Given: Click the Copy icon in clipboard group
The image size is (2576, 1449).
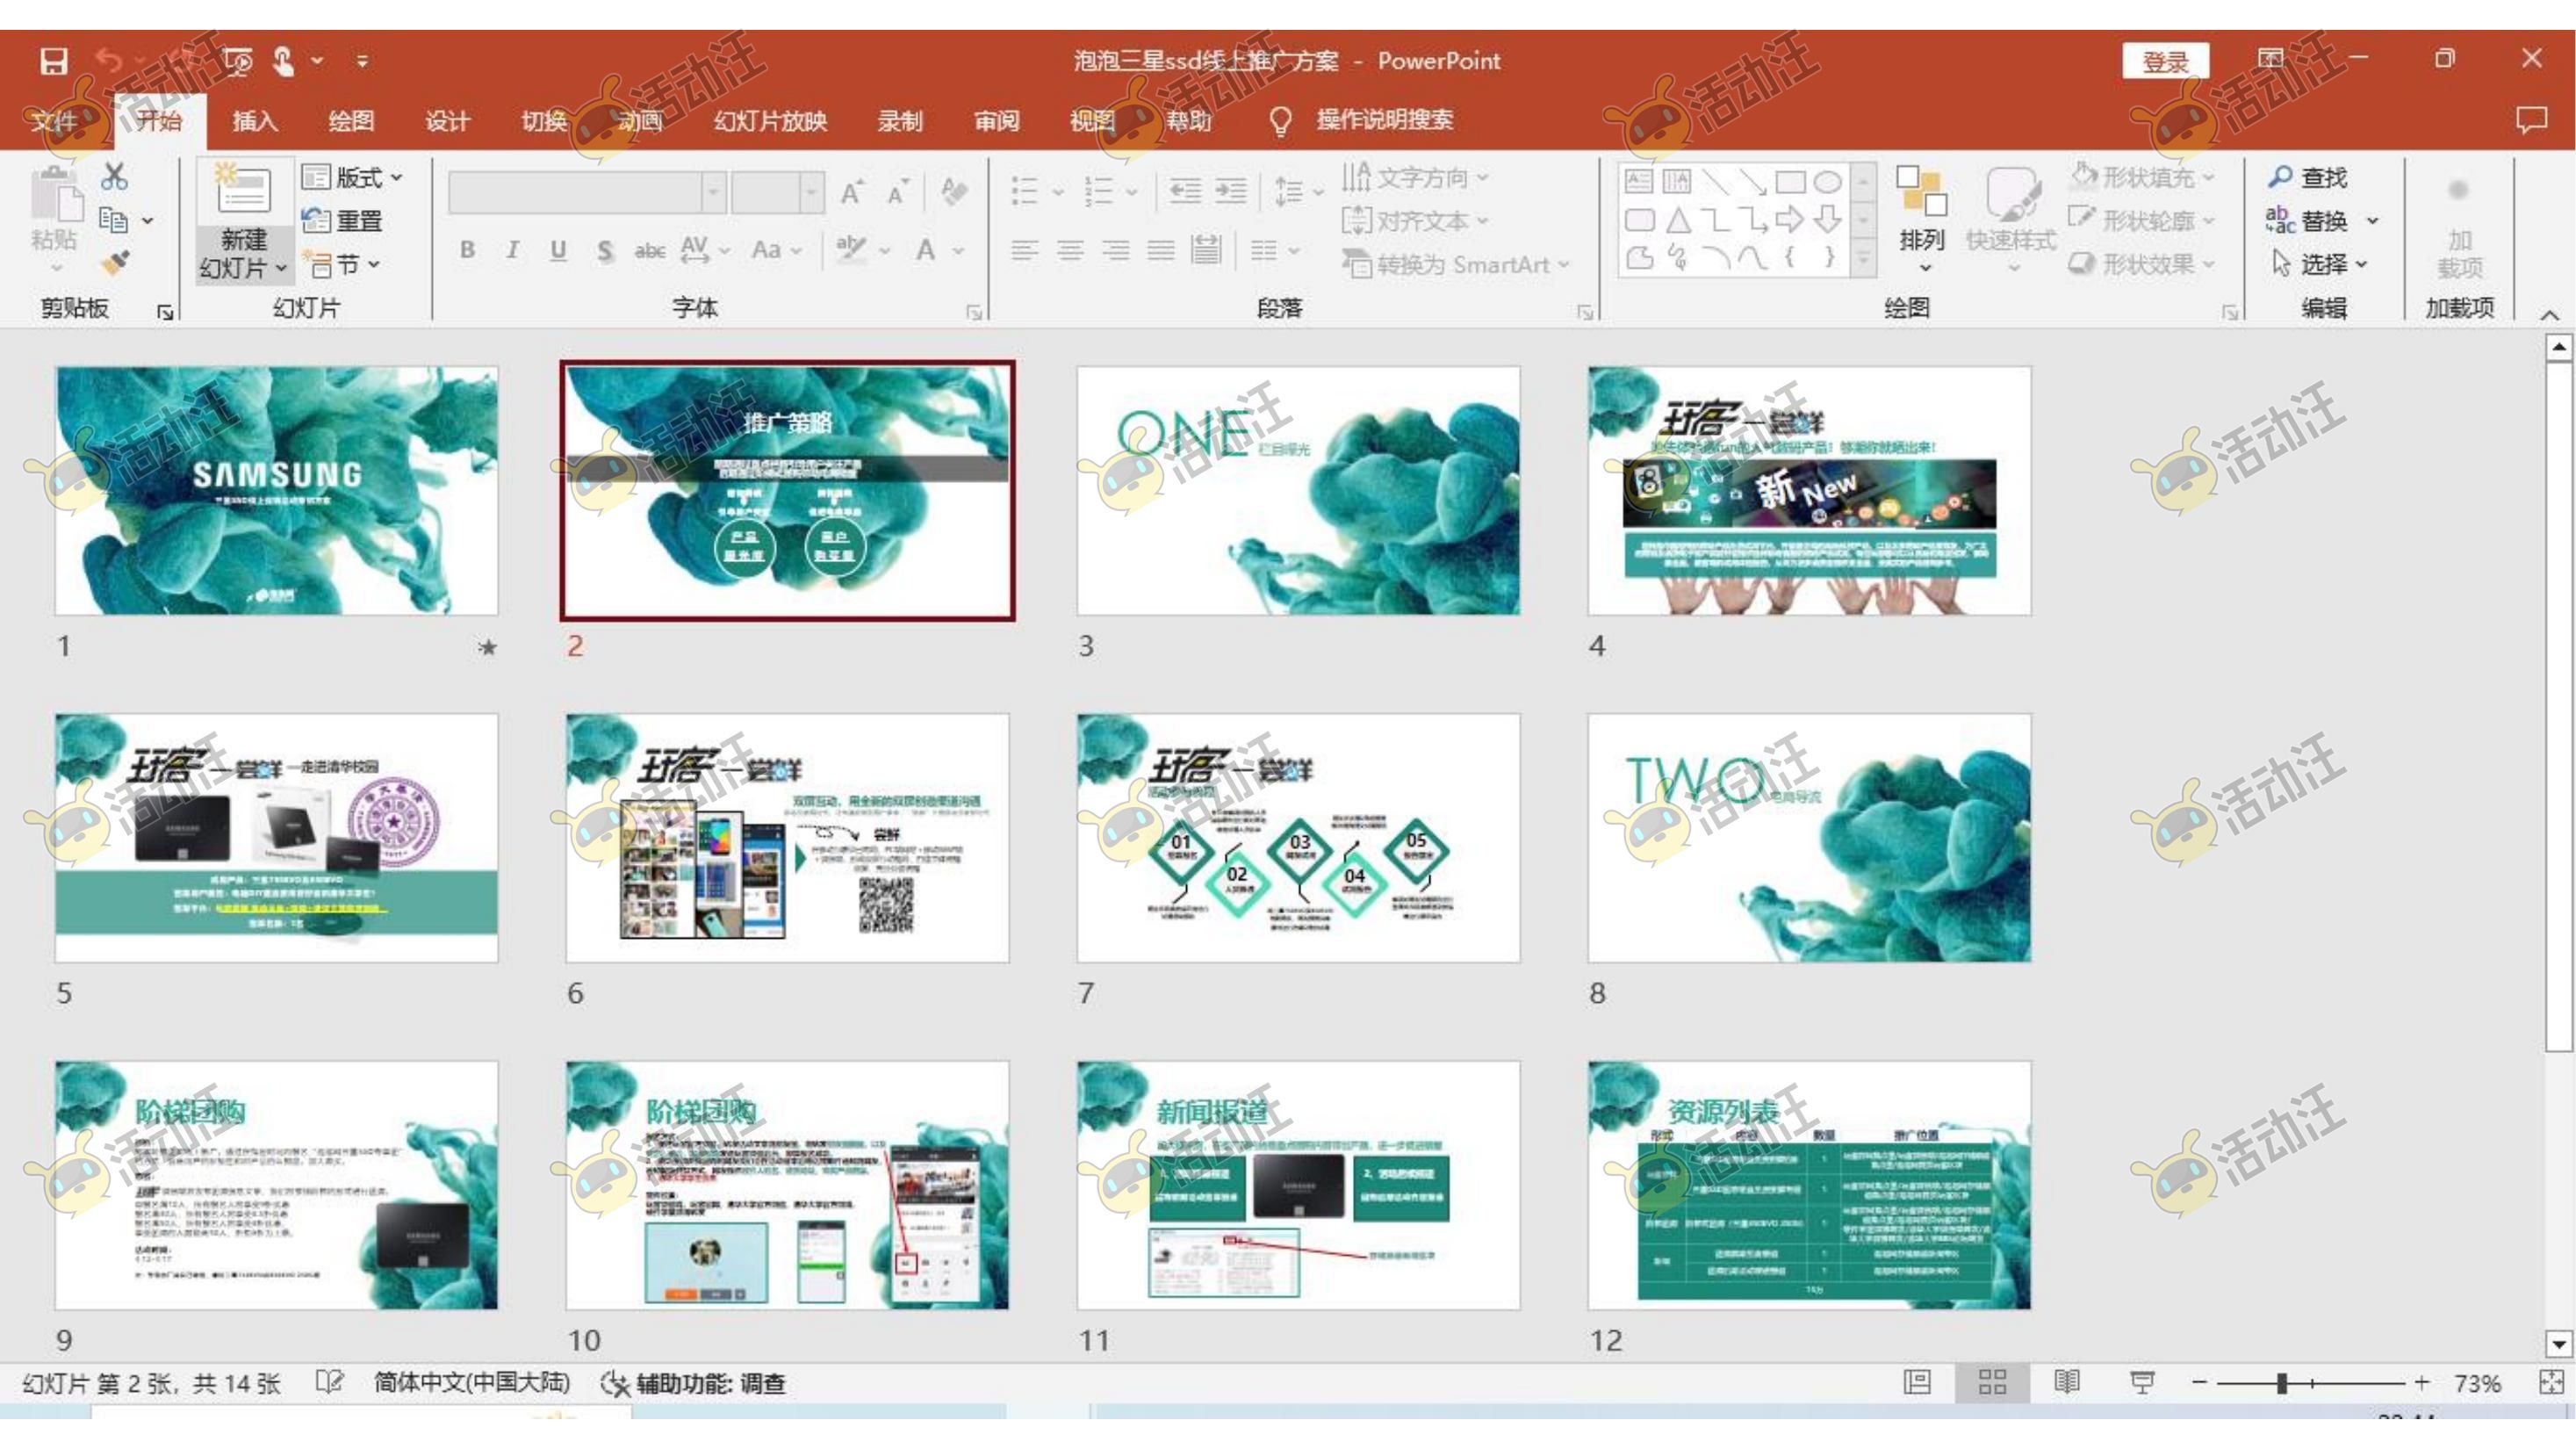Looking at the screenshot, I should (x=113, y=220).
